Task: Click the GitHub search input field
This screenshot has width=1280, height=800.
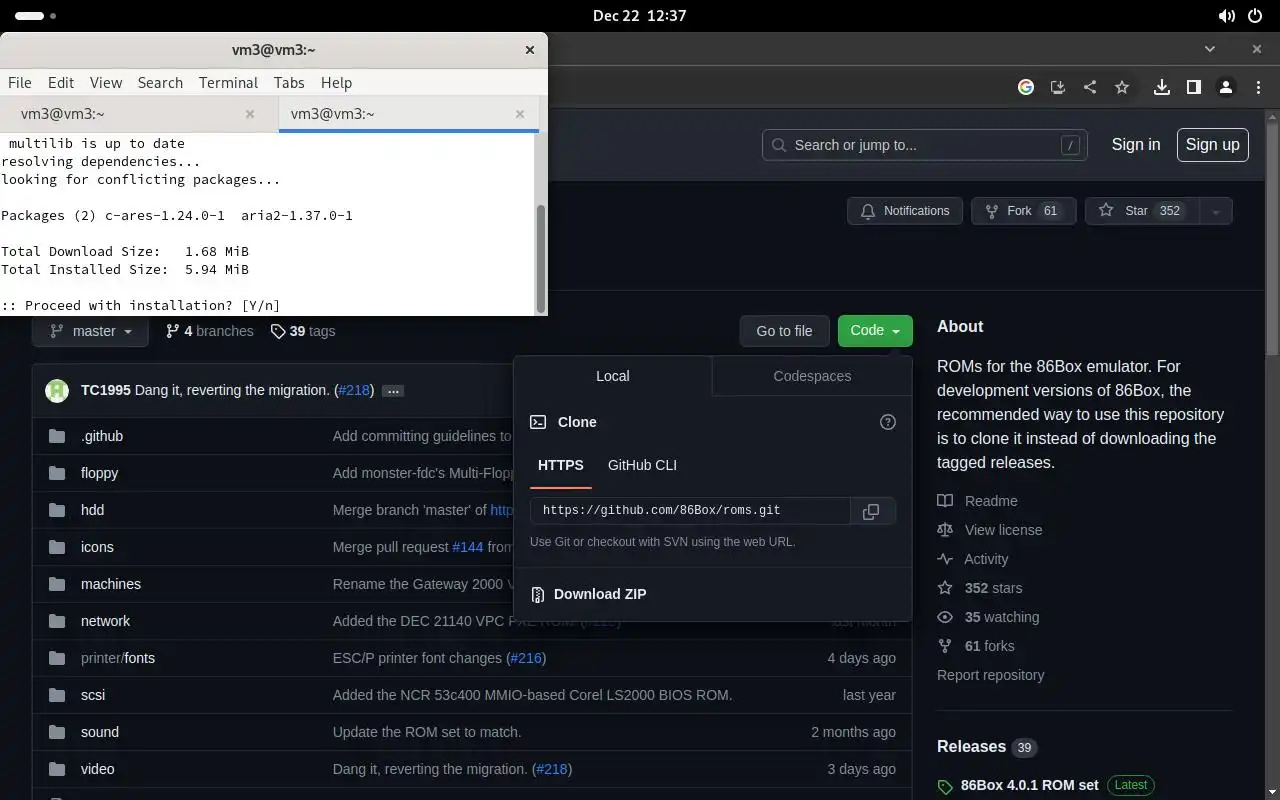Action: [925, 145]
